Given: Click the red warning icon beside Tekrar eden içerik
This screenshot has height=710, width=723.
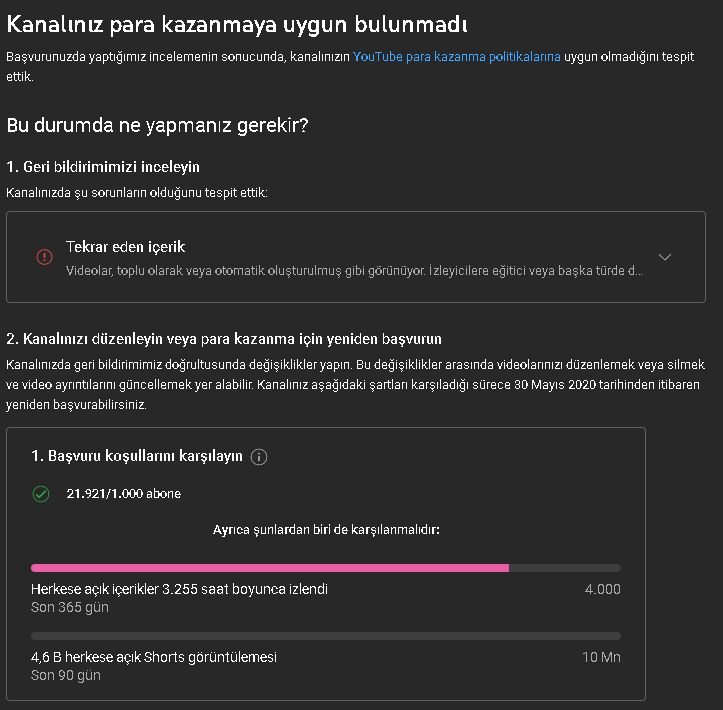Looking at the screenshot, I should point(44,257).
